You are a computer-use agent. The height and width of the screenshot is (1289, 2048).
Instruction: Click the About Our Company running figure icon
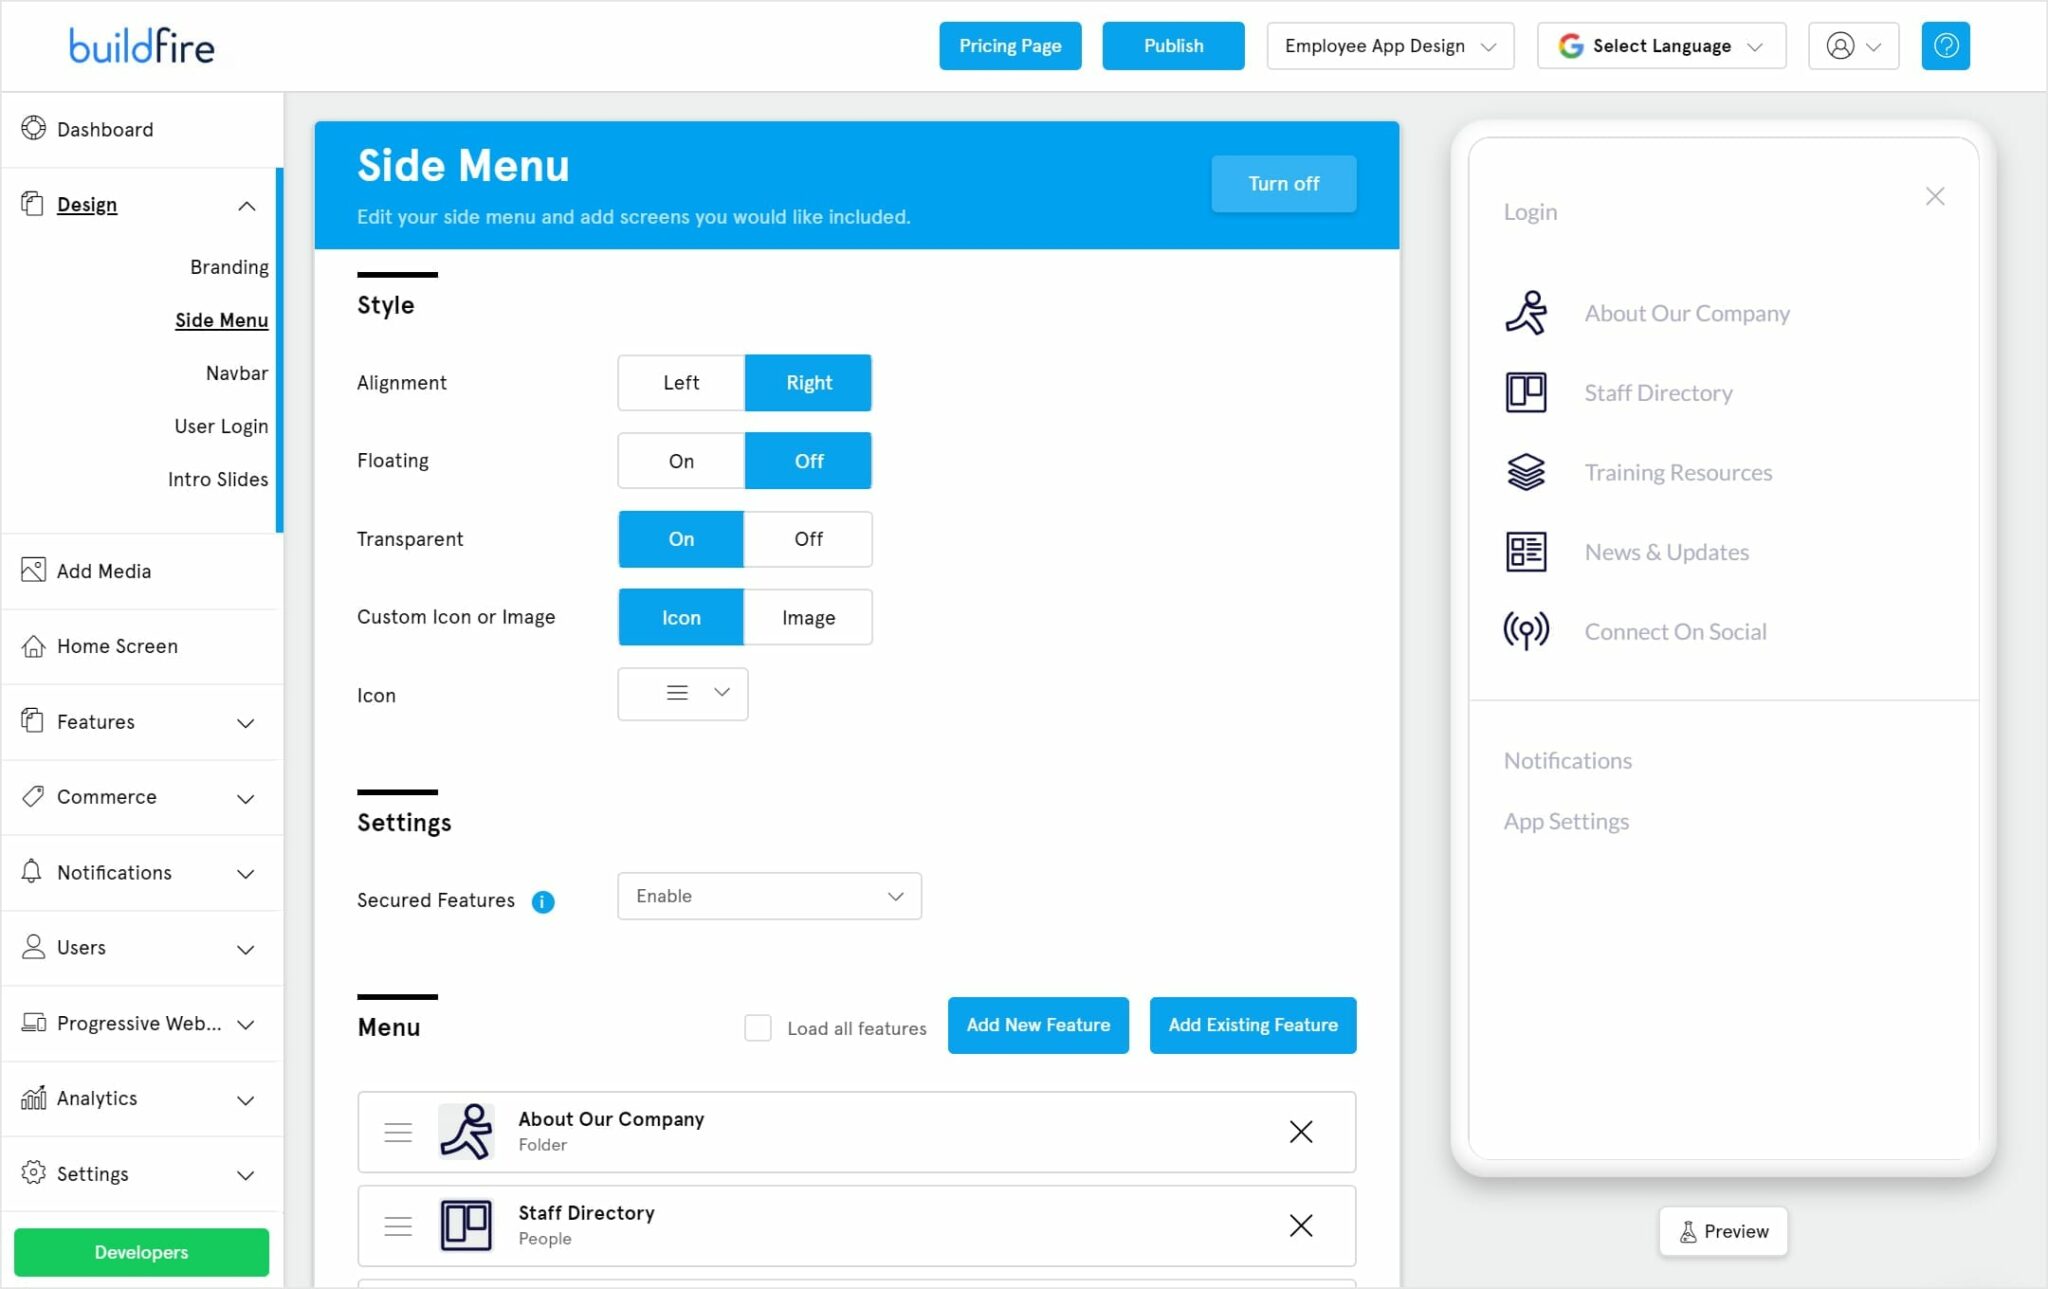pyautogui.click(x=1524, y=312)
